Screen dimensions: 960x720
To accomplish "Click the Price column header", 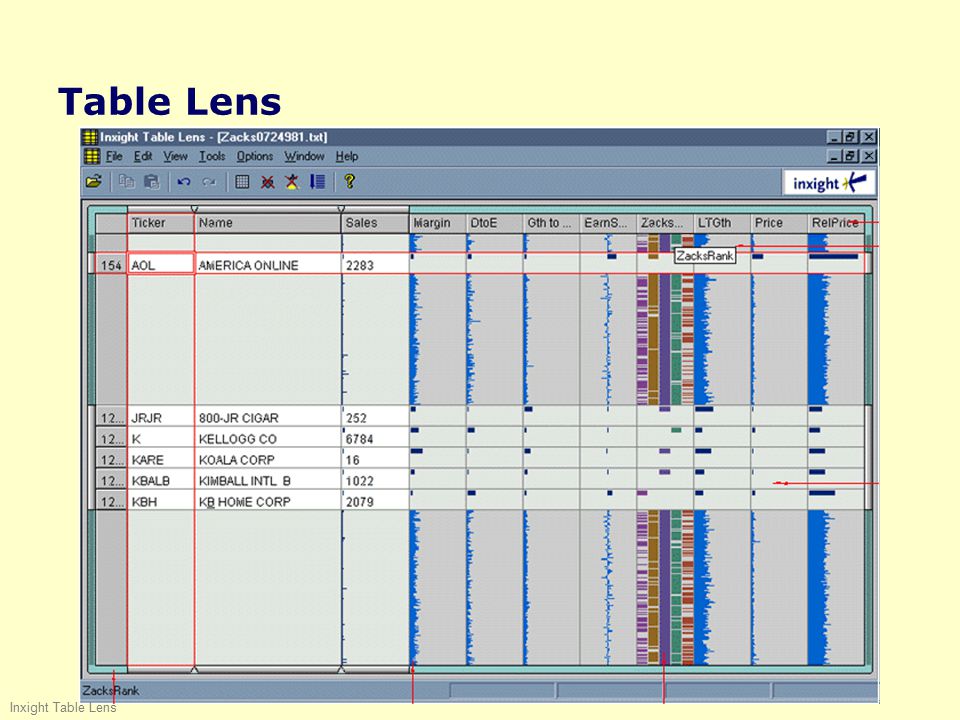I will [779, 223].
